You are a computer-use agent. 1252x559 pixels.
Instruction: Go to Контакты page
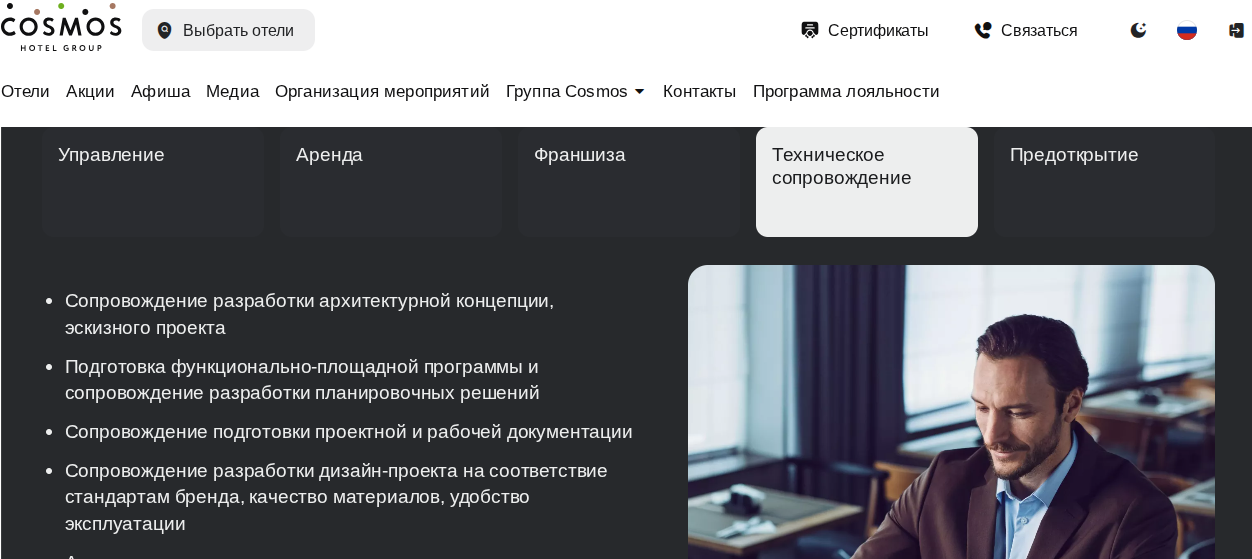(x=699, y=91)
